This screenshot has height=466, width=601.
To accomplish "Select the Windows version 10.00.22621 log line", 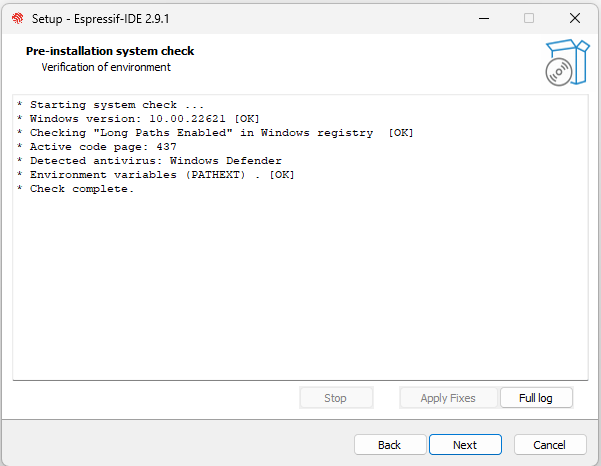I will pyautogui.click(x=138, y=118).
